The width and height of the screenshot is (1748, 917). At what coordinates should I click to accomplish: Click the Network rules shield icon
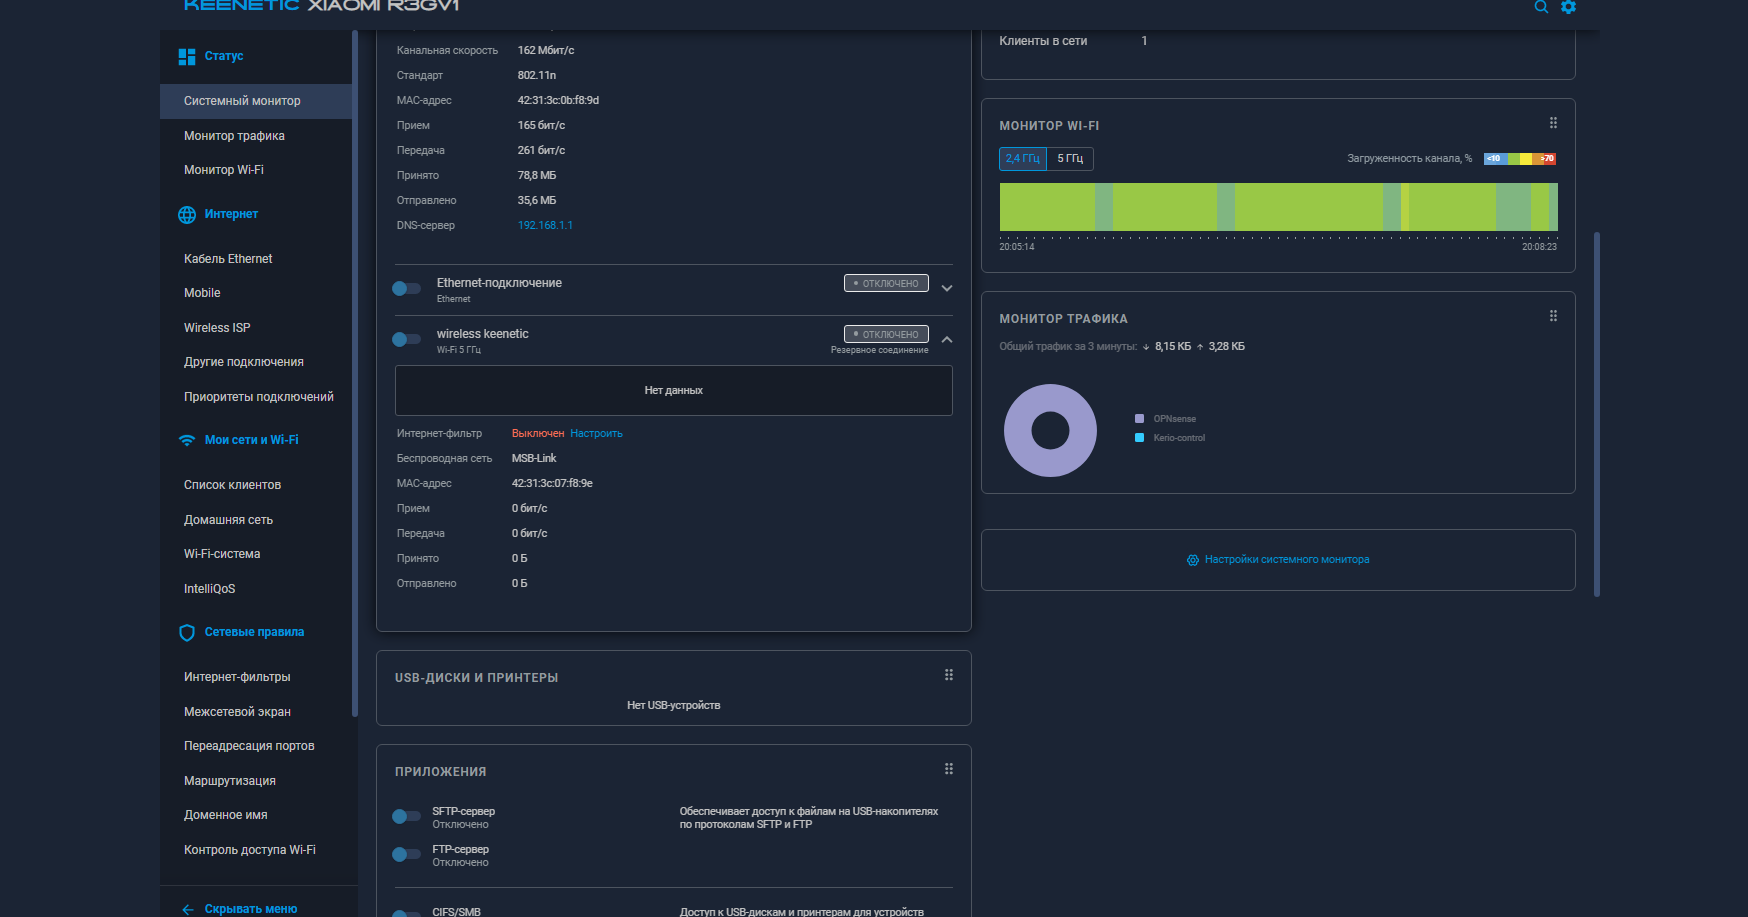click(x=187, y=633)
